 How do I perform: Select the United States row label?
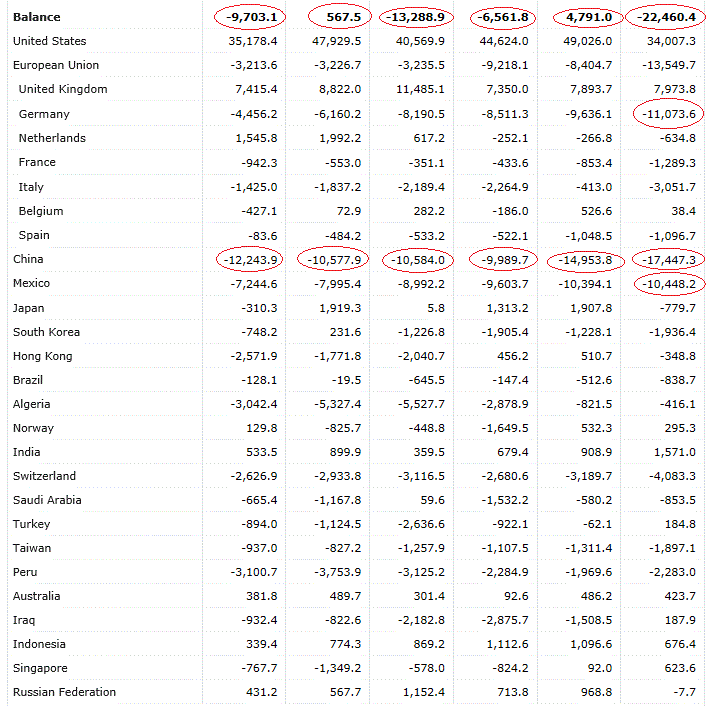[x=50, y=41]
